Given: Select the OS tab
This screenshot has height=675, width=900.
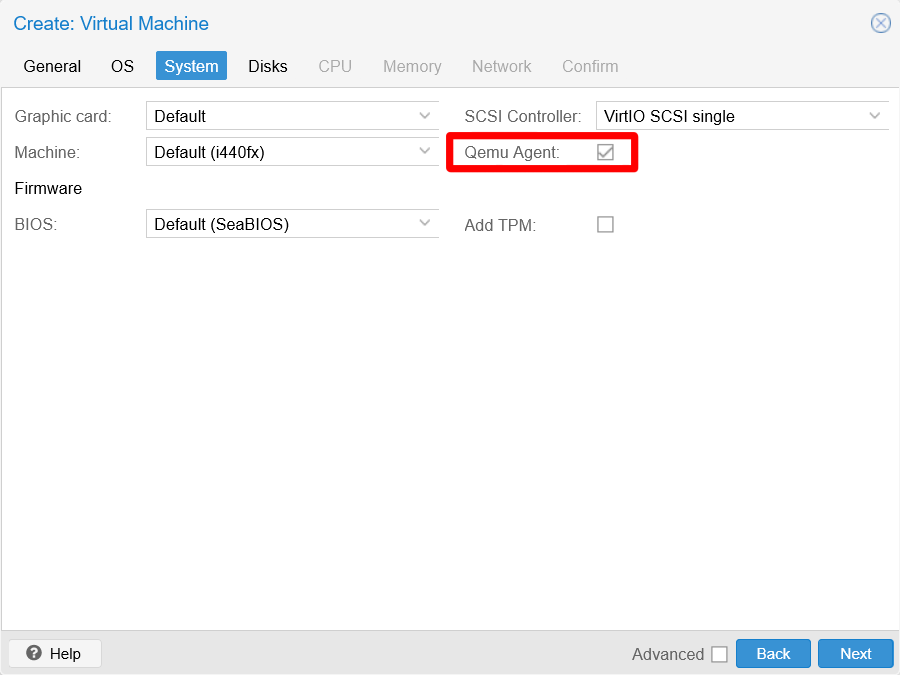Looking at the screenshot, I should (x=122, y=66).
